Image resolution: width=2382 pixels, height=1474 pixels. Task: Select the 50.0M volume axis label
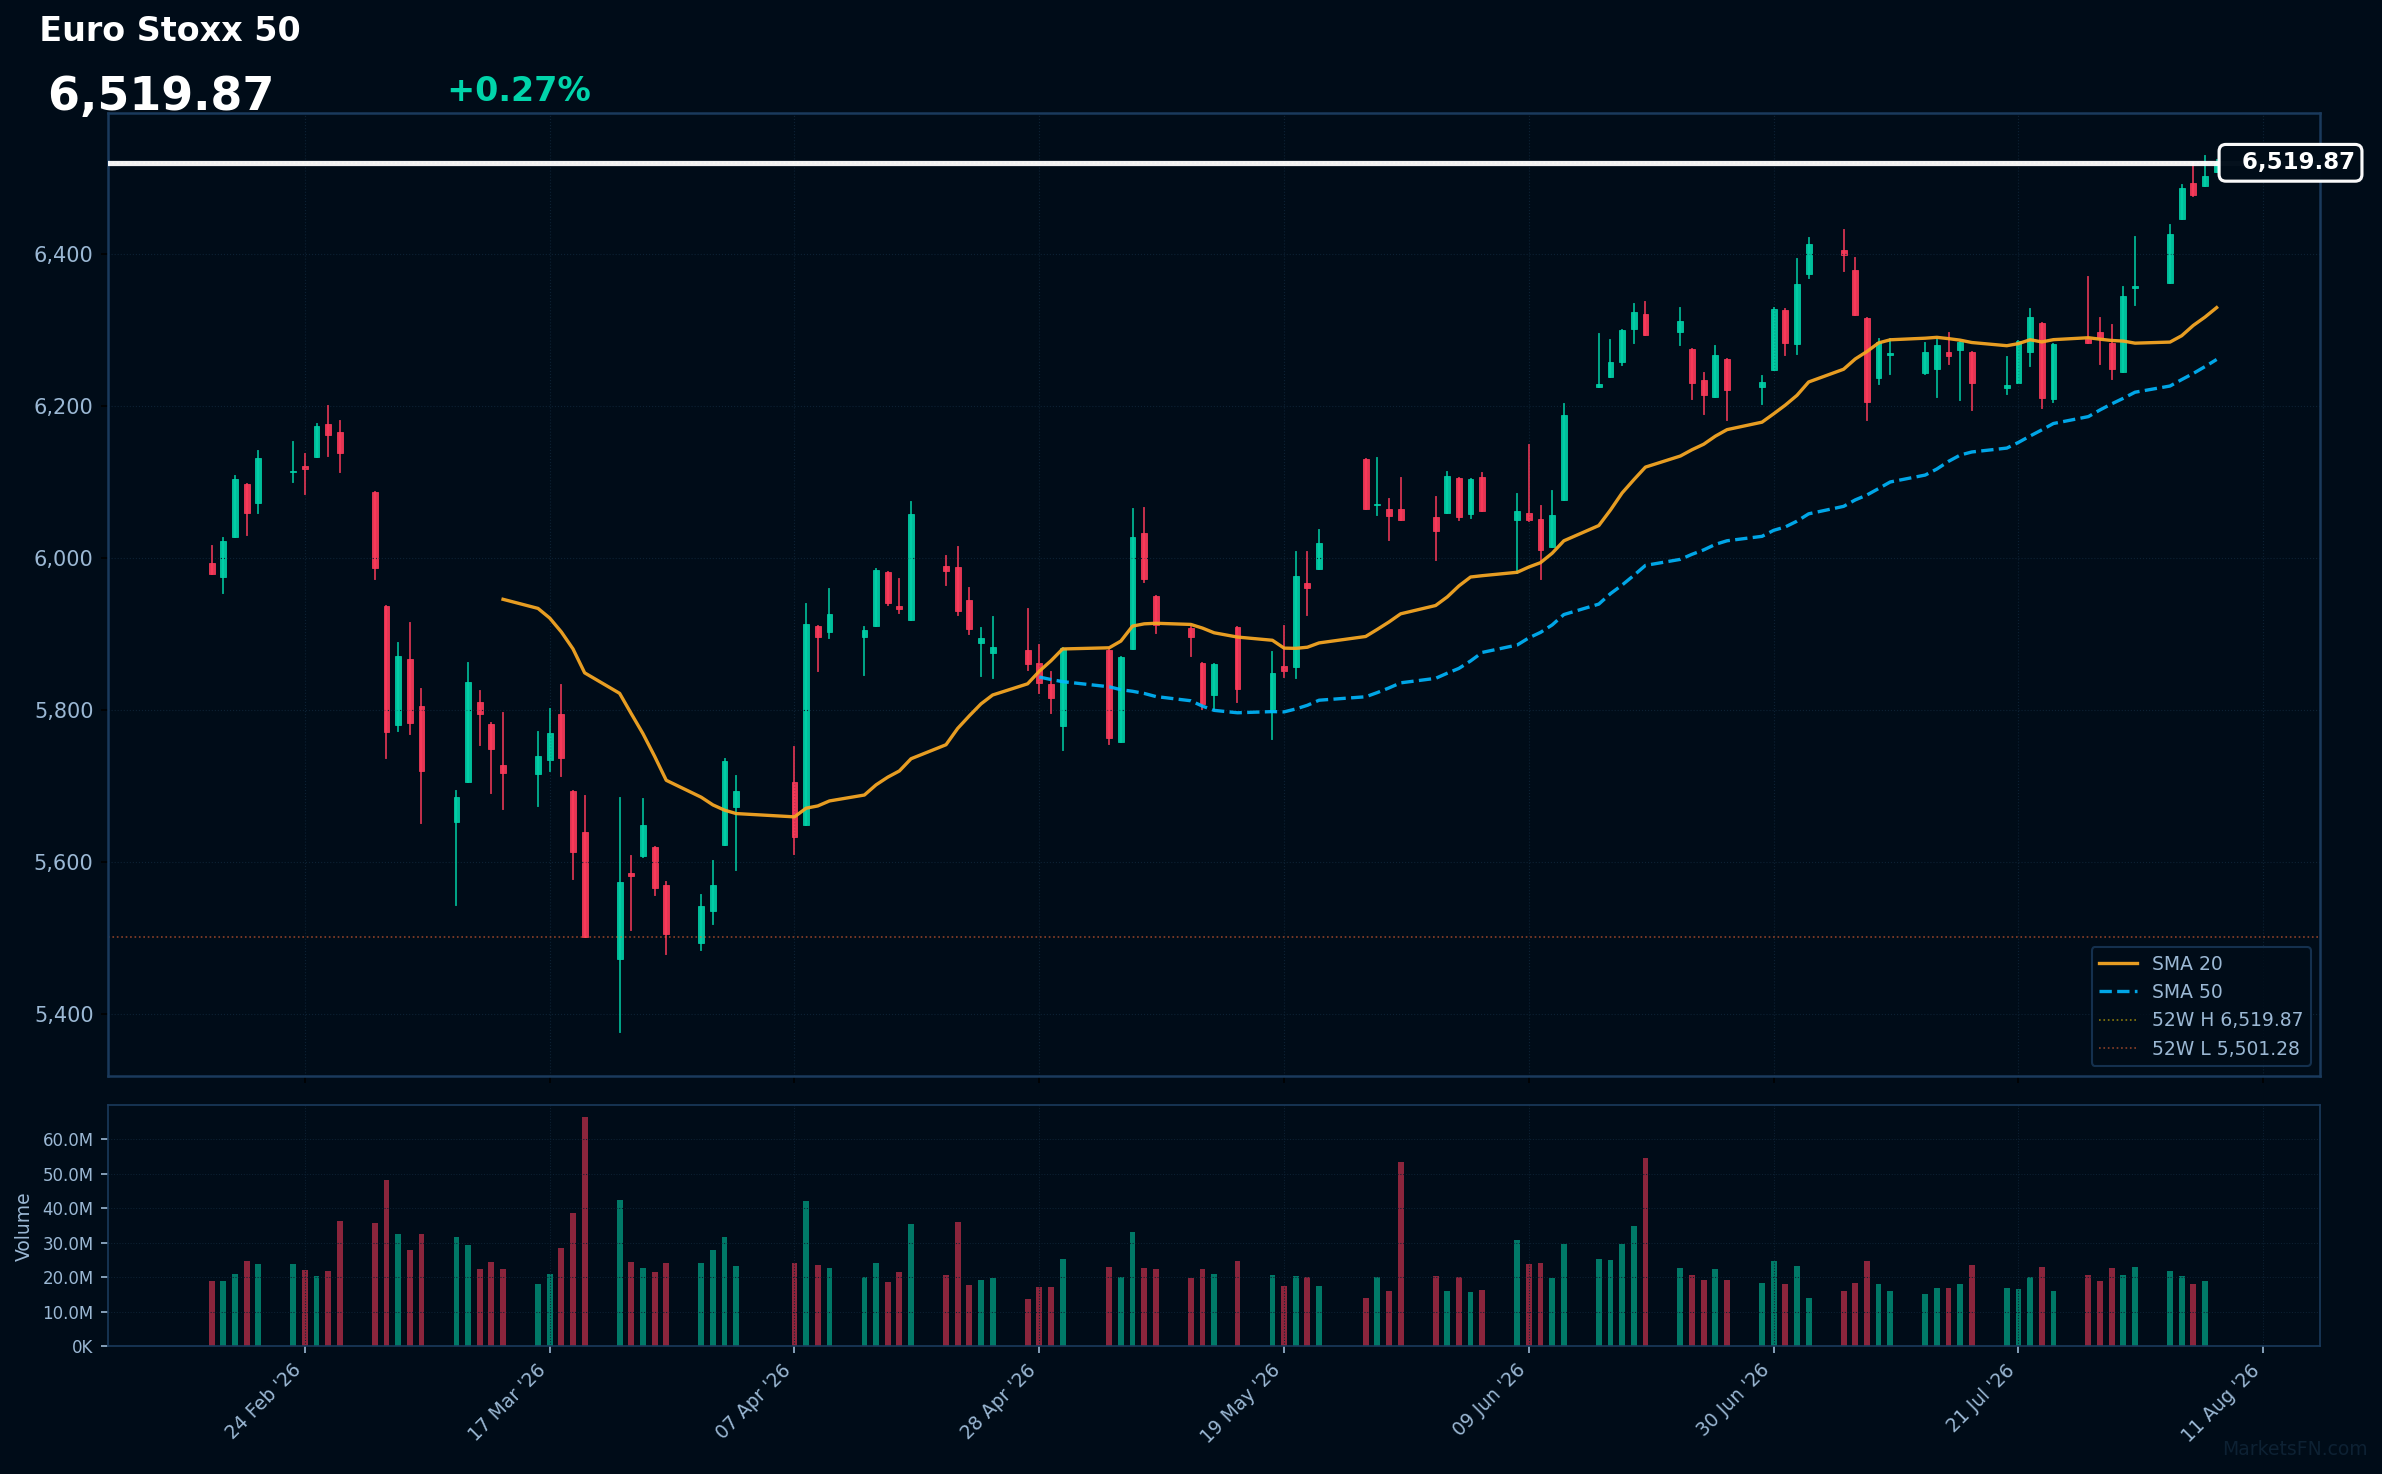[x=68, y=1175]
